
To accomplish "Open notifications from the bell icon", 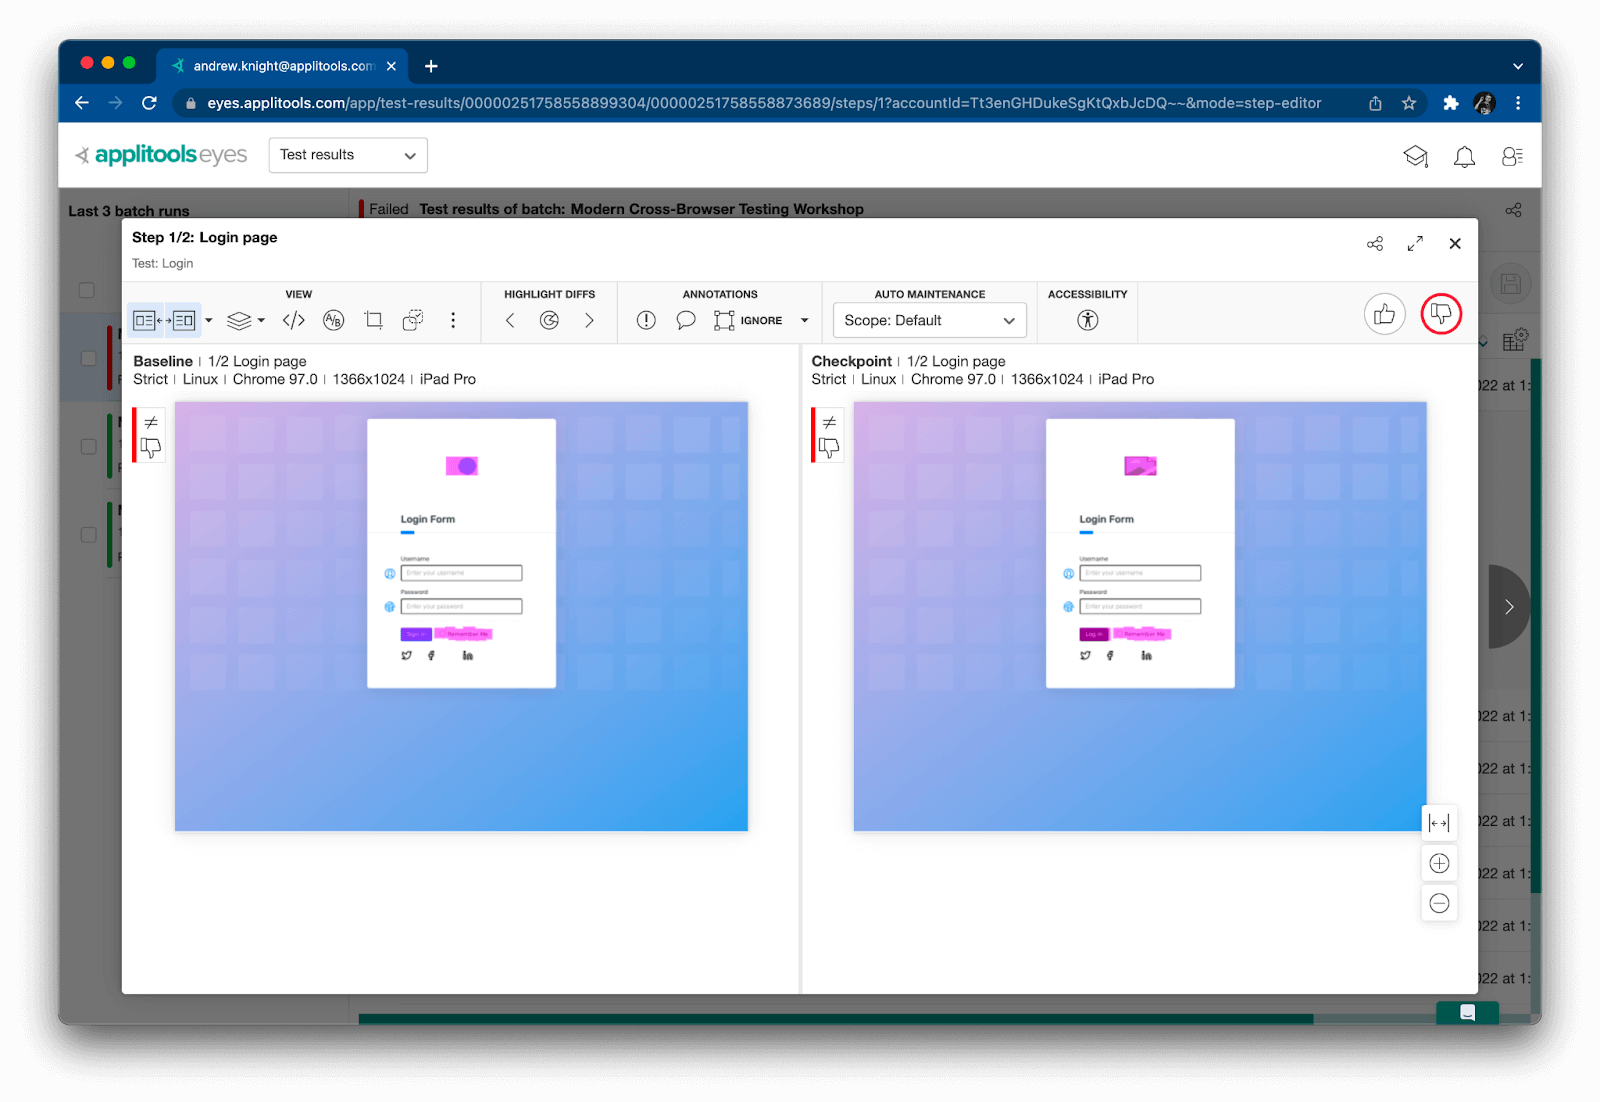I will [x=1464, y=156].
